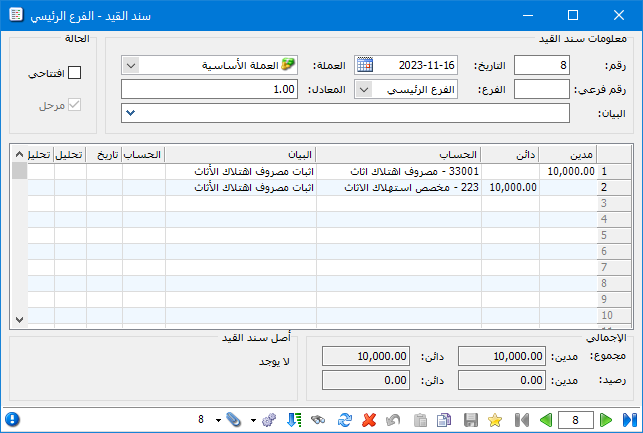Click the red X delete icon
Viewport: 643px width, 433px height.
tap(369, 420)
